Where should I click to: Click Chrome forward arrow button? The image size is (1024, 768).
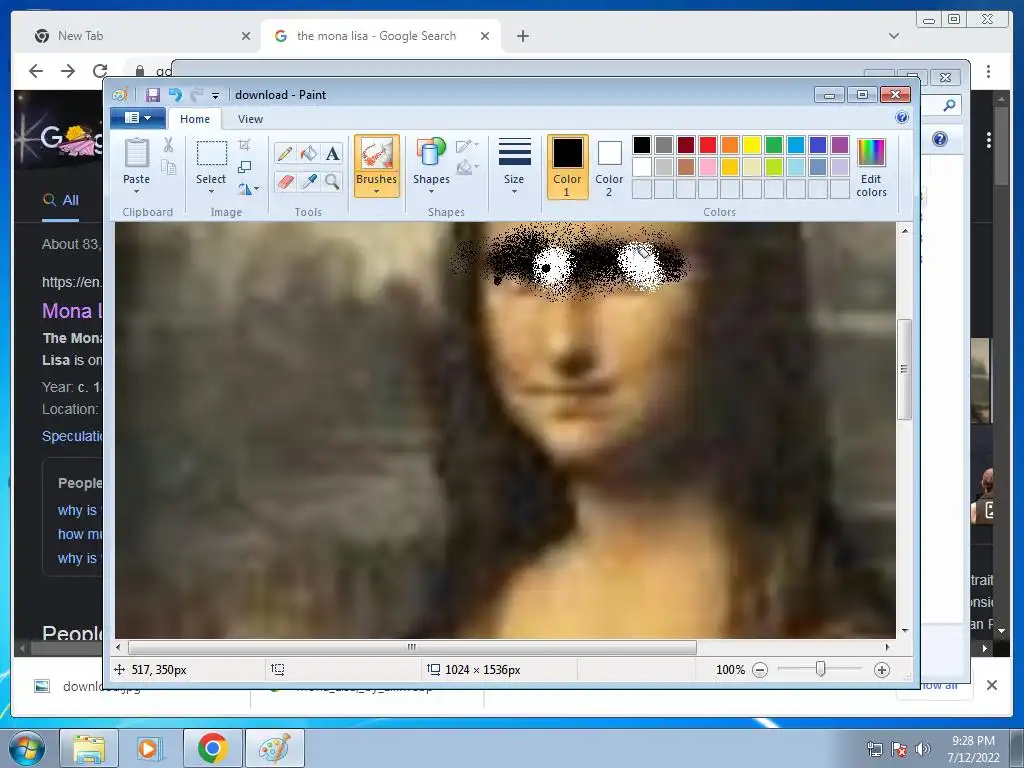[x=68, y=71]
